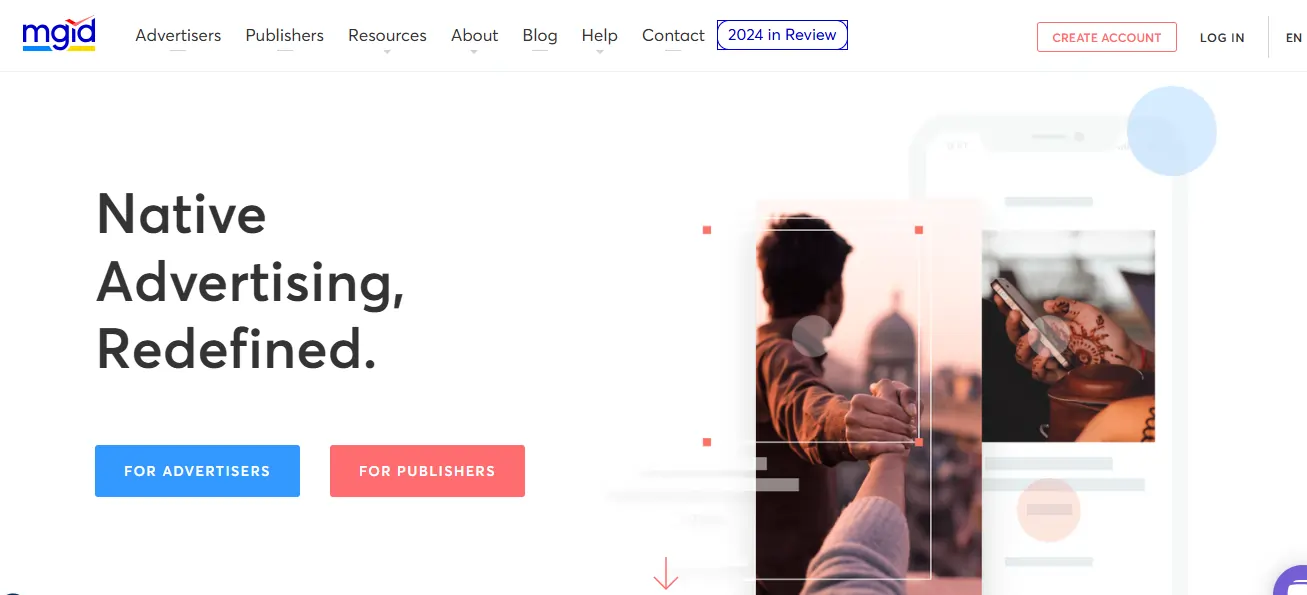The image size is (1307, 595).
Task: Open the Advertisers menu item
Action: point(178,36)
